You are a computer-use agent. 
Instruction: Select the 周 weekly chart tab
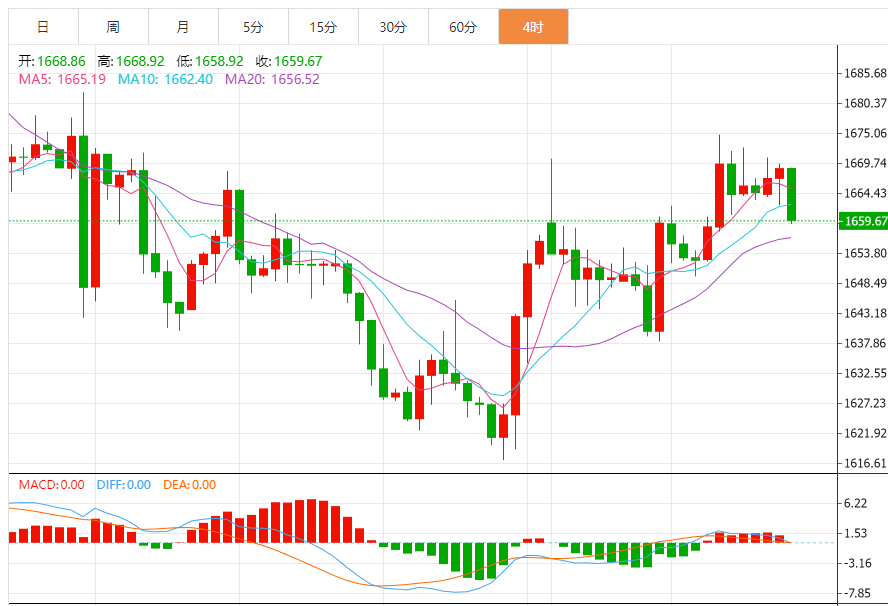[113, 27]
